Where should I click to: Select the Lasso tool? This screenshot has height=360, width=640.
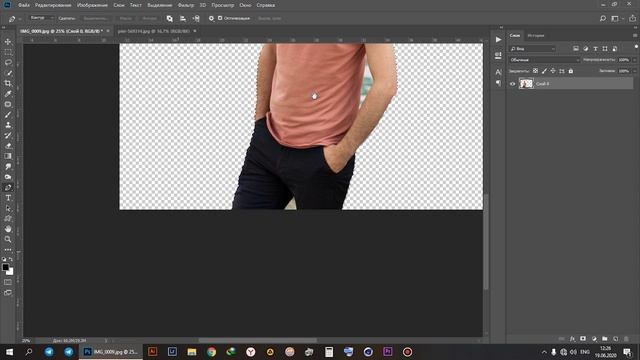[x=8, y=62]
